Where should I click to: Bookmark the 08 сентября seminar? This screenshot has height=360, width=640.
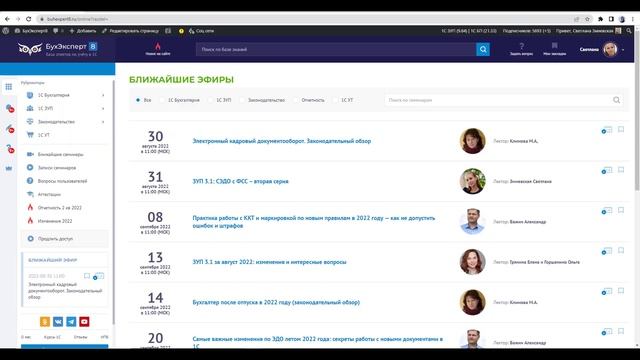point(621,210)
